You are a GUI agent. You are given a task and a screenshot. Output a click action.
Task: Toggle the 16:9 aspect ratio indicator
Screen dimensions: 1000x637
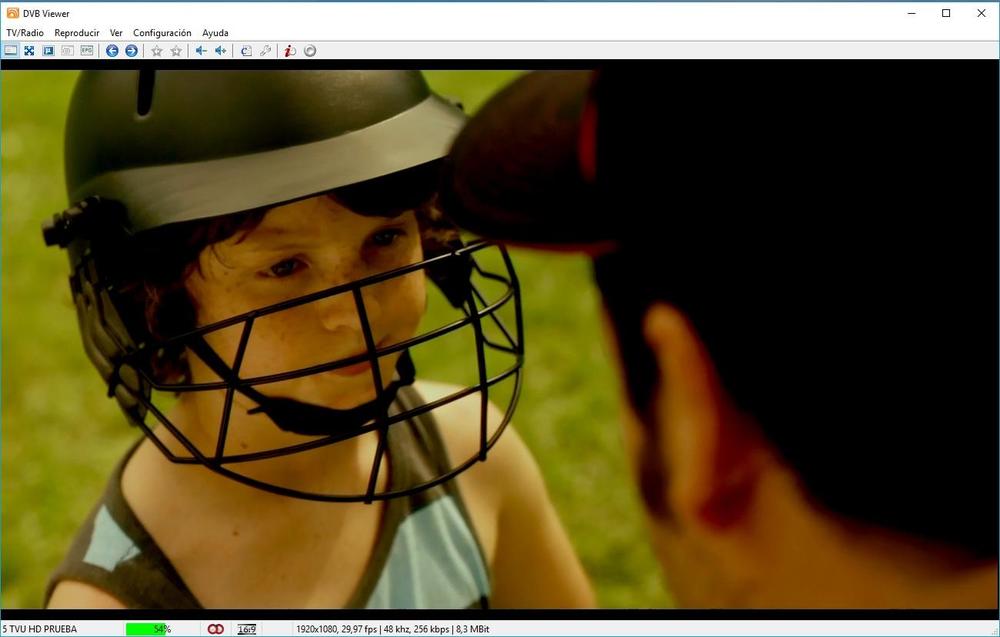(246, 629)
